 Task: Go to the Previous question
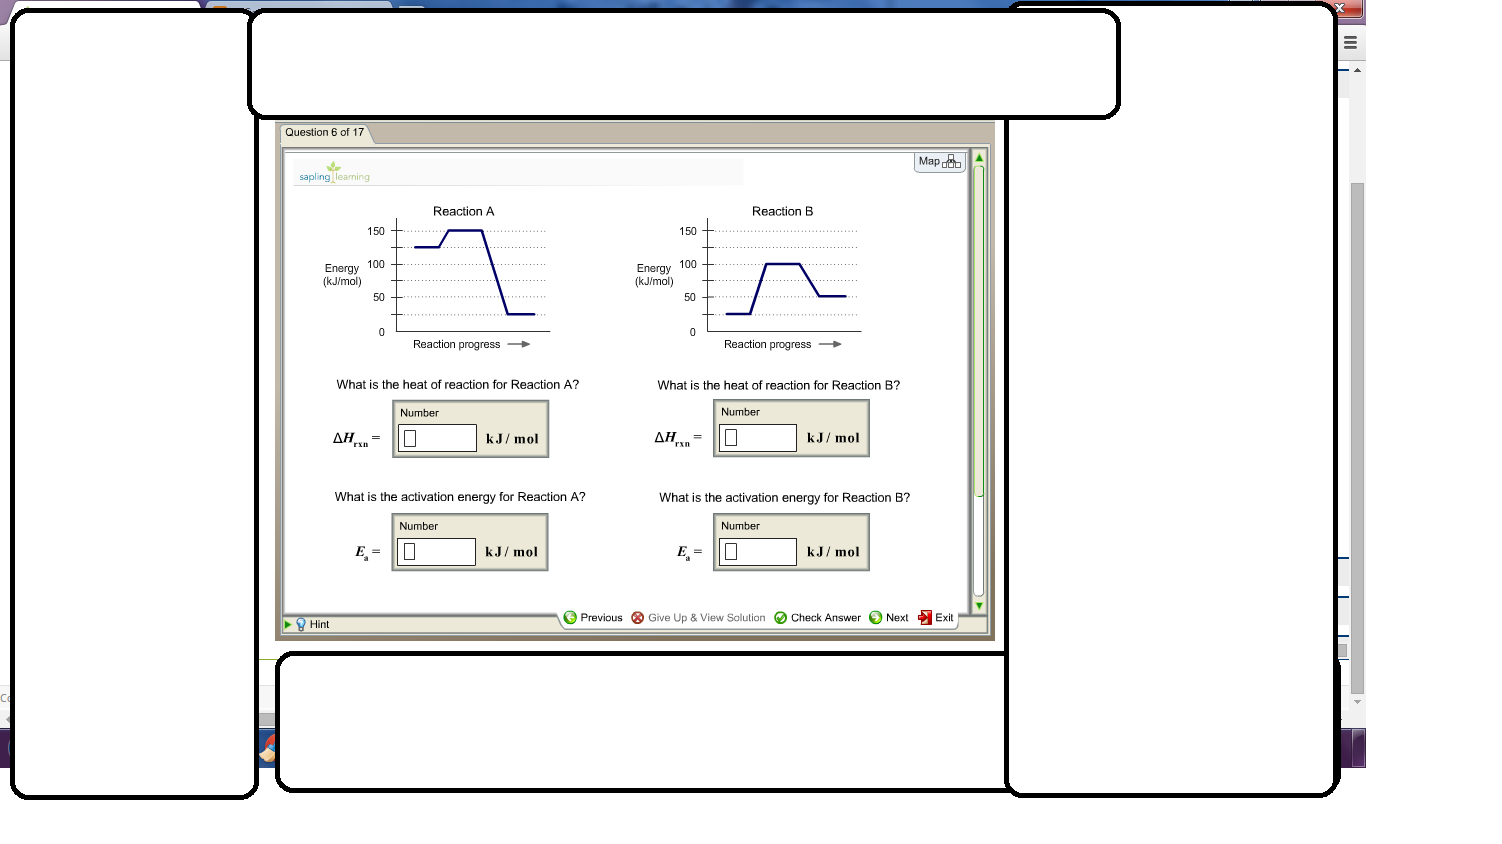[593, 618]
